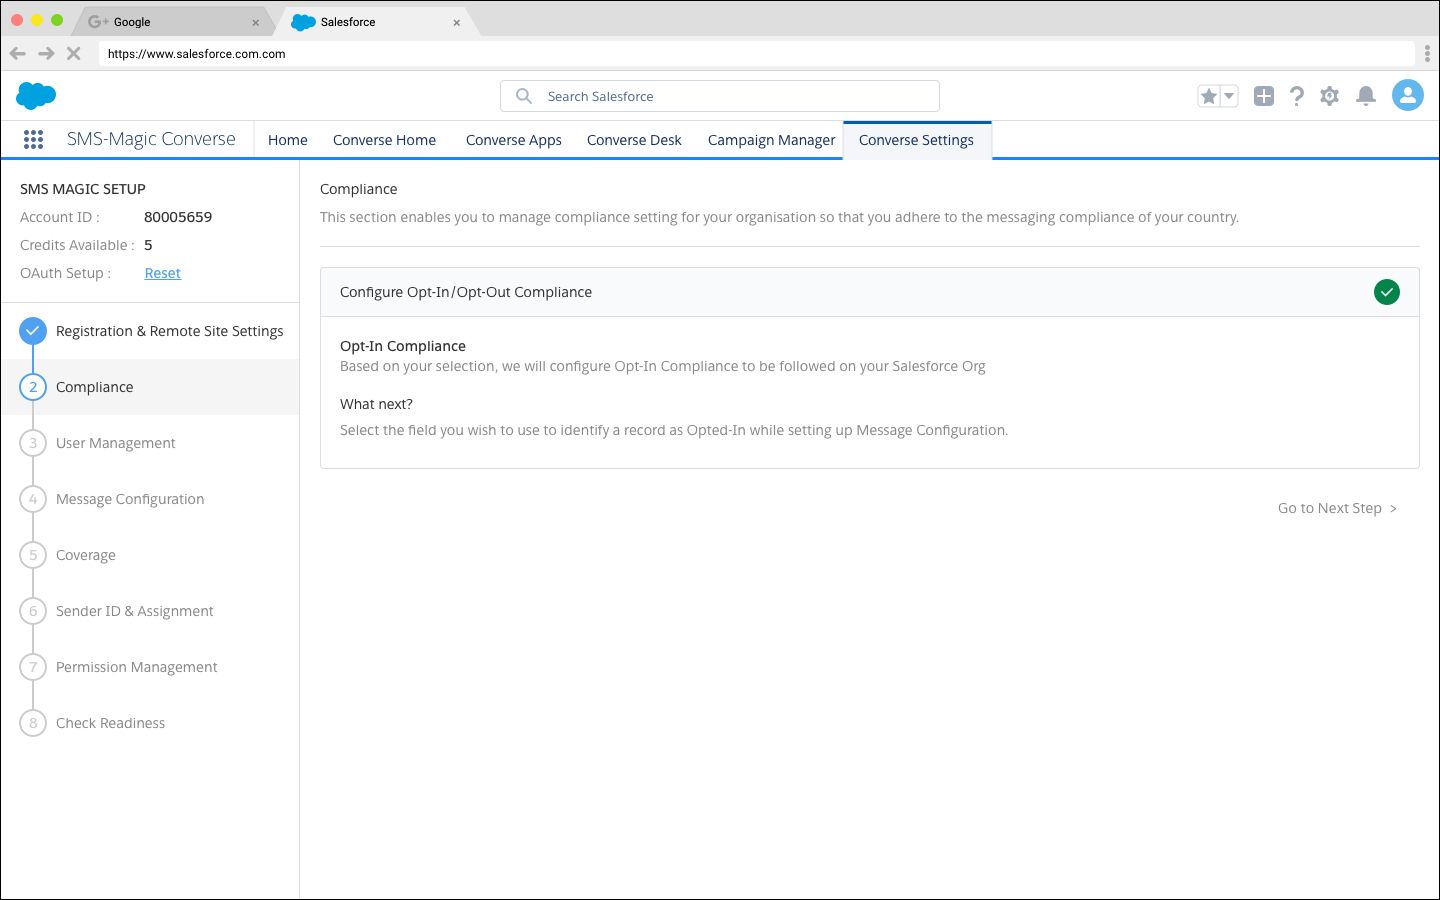The height and width of the screenshot is (900, 1440).
Task: Focus the Search Salesforce field
Action: [x=720, y=96]
